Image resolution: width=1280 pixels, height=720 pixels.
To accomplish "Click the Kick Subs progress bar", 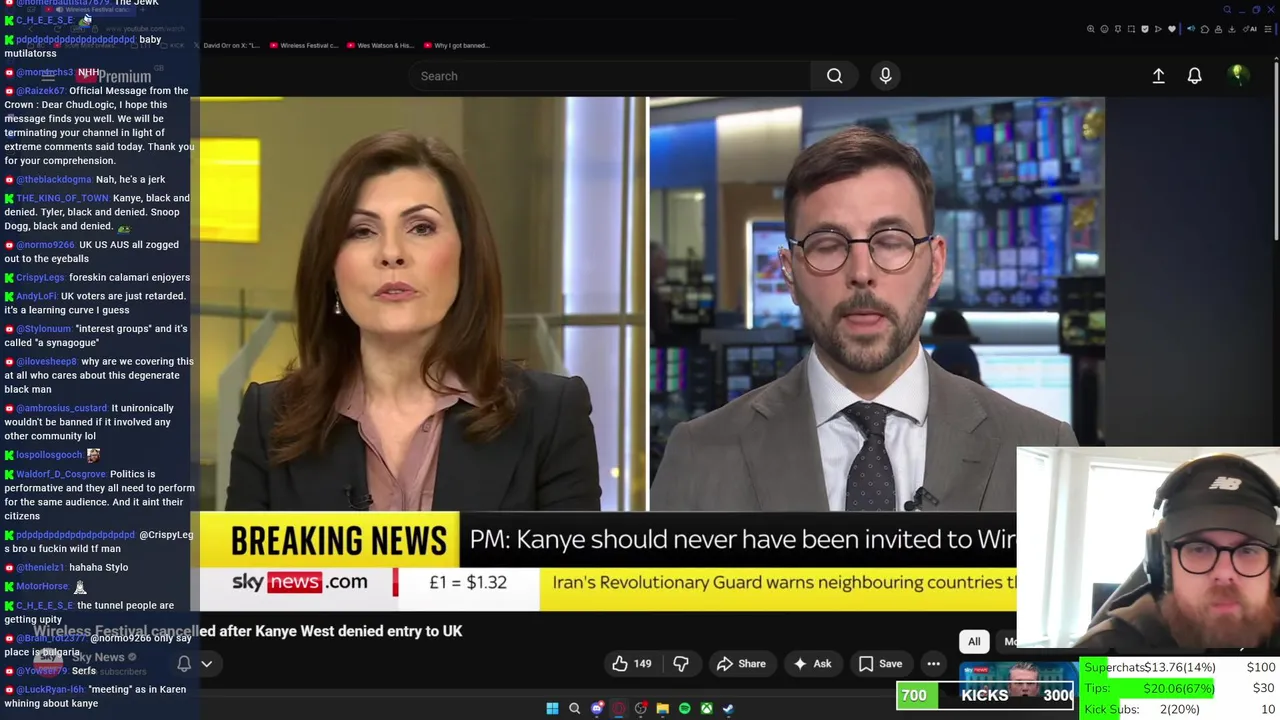I will pos(1180,709).
